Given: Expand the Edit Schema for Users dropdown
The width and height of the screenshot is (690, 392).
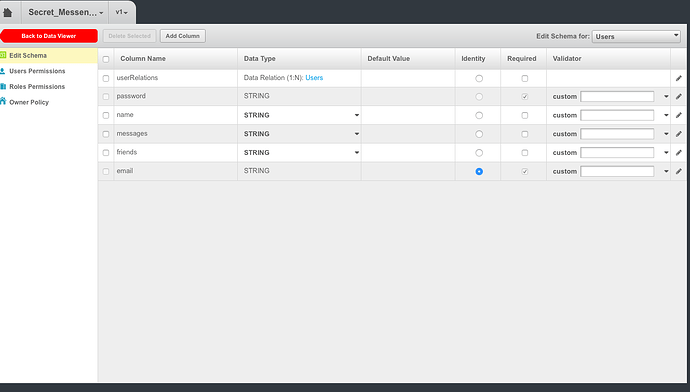Looking at the screenshot, I should coord(636,37).
